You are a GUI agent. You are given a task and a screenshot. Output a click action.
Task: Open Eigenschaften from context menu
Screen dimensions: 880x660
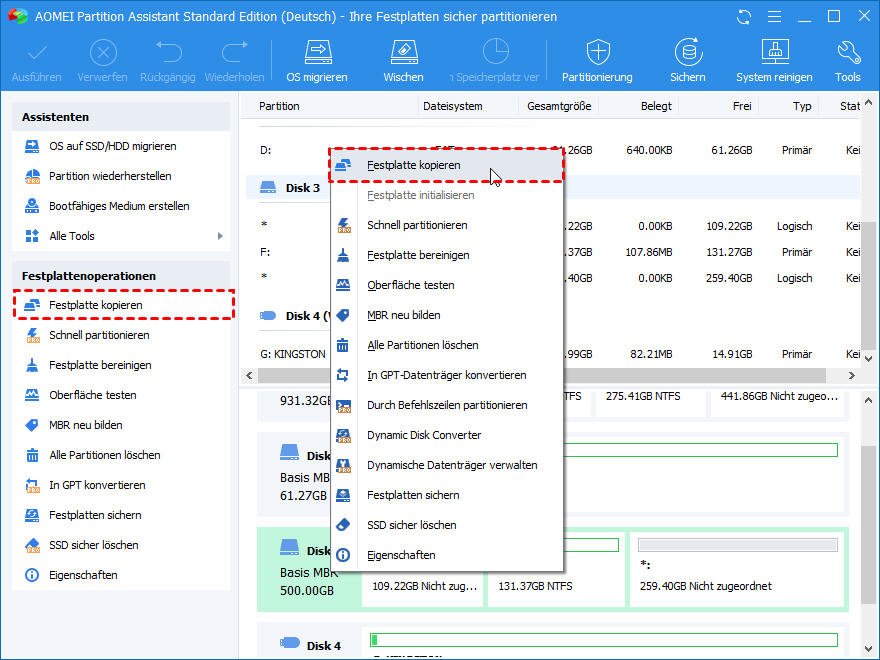point(446,555)
